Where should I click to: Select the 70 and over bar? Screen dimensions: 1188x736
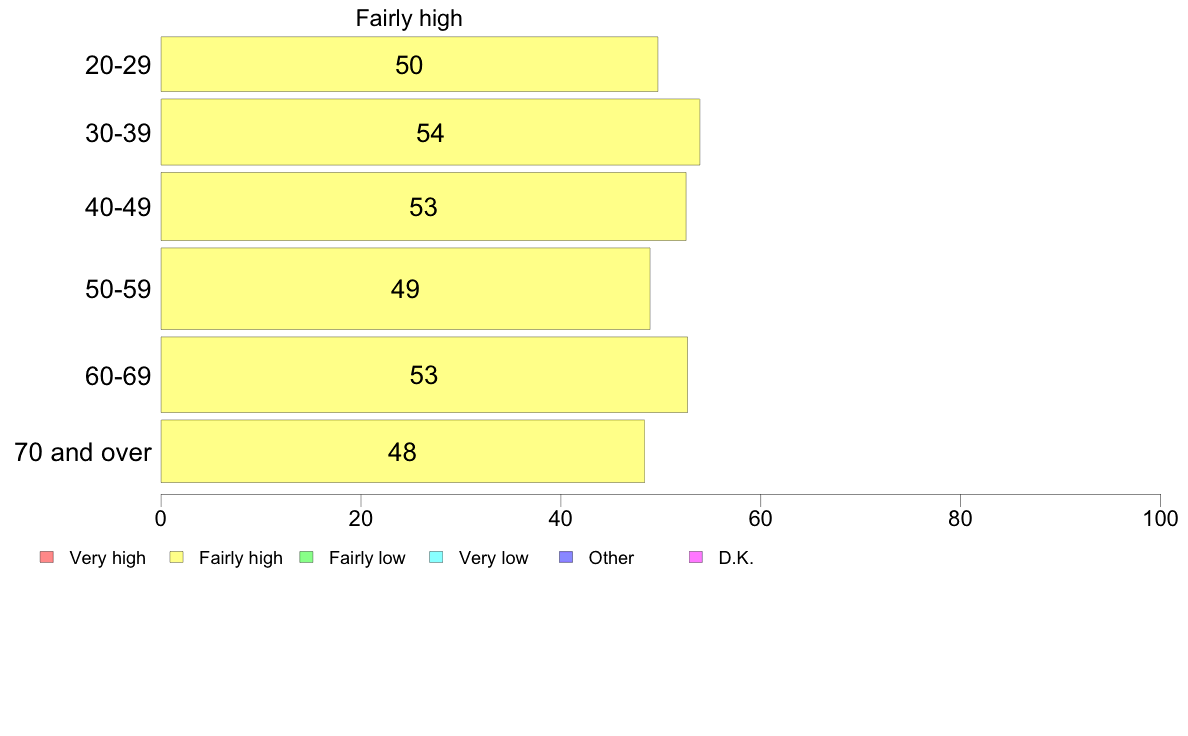click(402, 451)
